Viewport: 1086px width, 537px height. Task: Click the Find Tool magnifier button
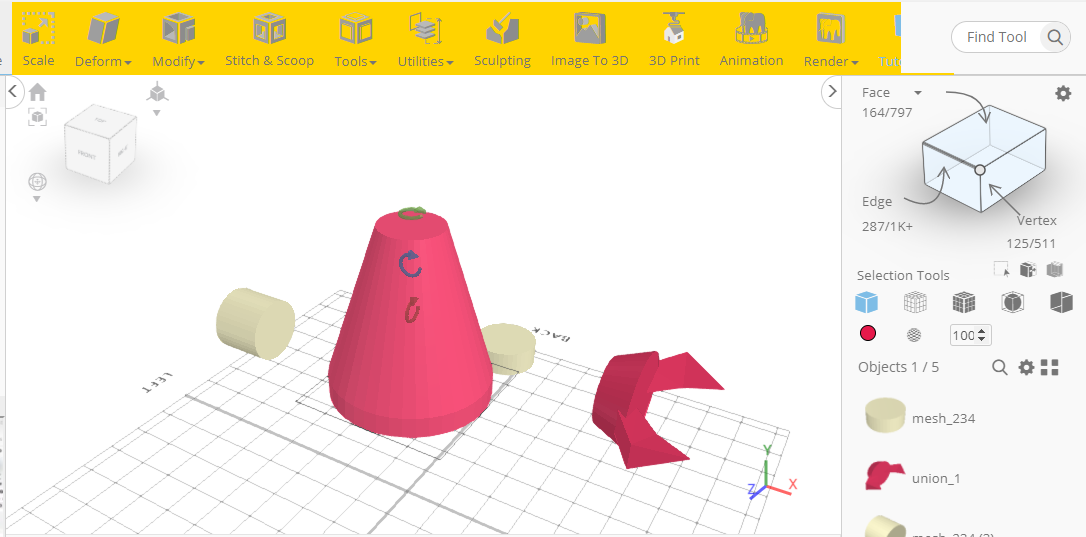(1055, 37)
